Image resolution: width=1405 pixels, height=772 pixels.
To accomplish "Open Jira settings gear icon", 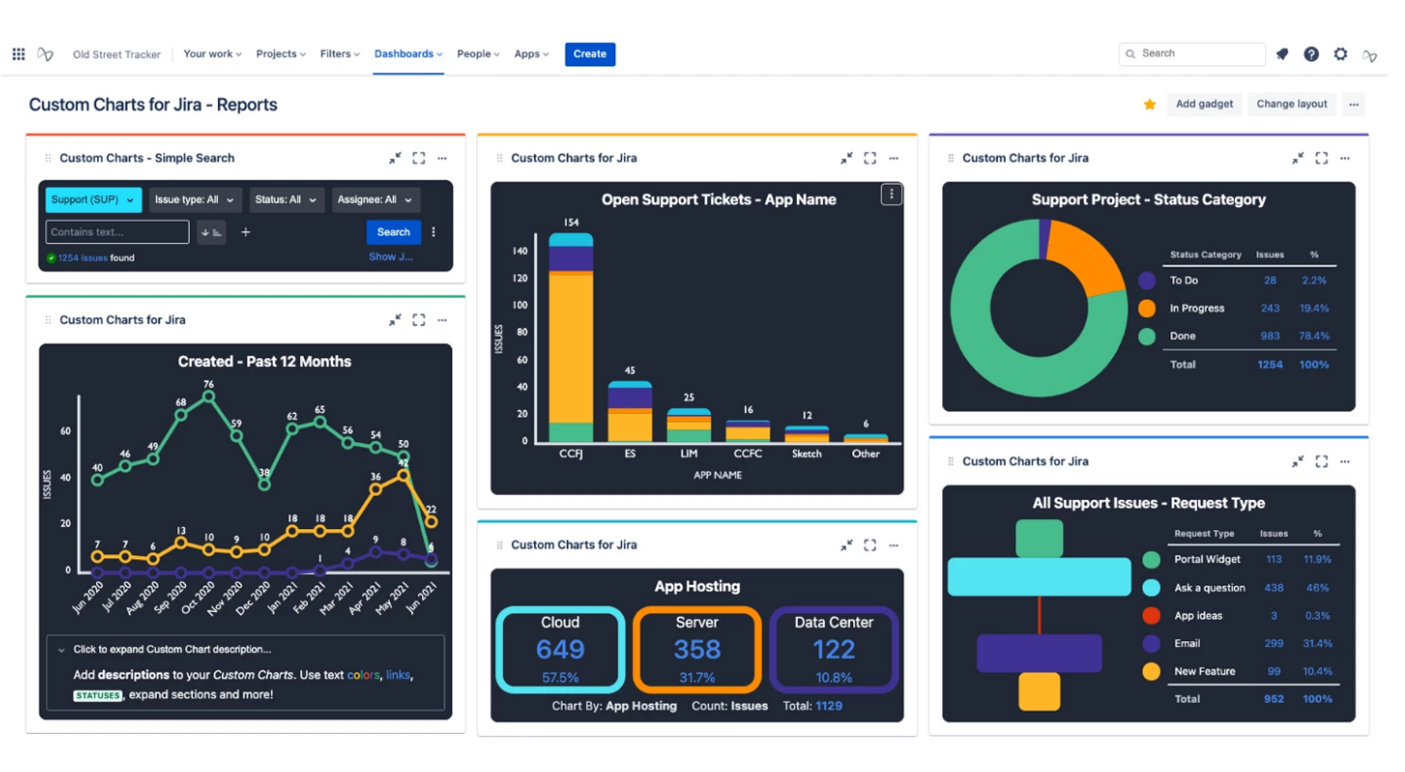I will point(1340,54).
